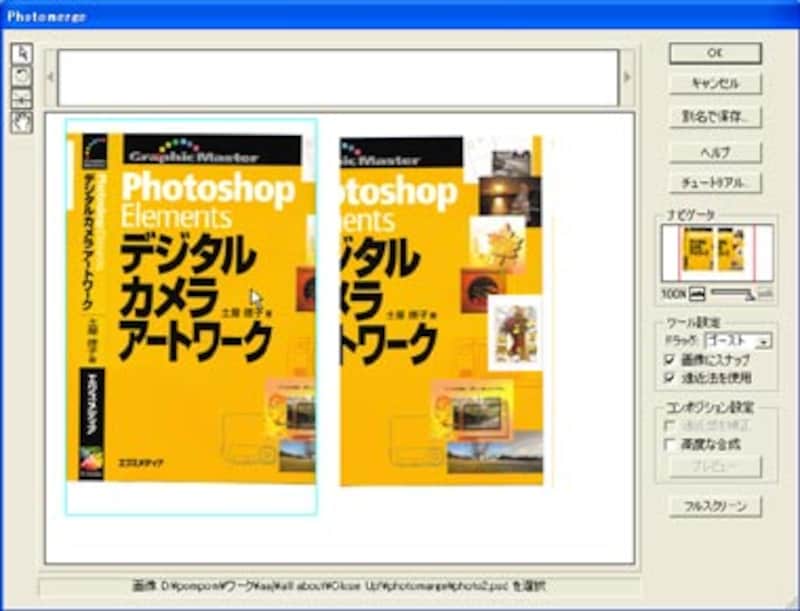Click the 別名で保存... button
Screen dimensions: 800x611
714,117
